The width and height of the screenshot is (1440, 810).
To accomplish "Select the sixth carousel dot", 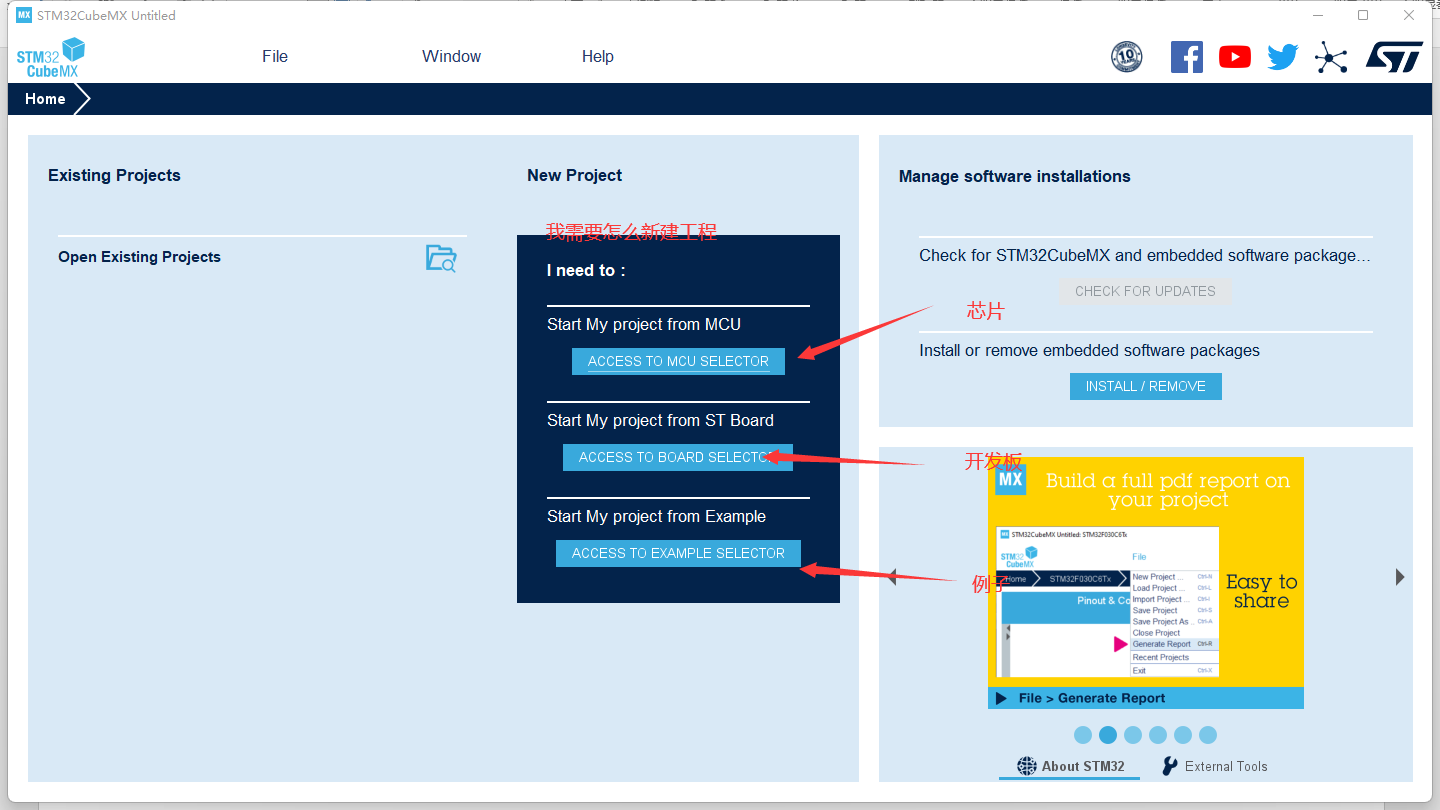I will 1208,735.
